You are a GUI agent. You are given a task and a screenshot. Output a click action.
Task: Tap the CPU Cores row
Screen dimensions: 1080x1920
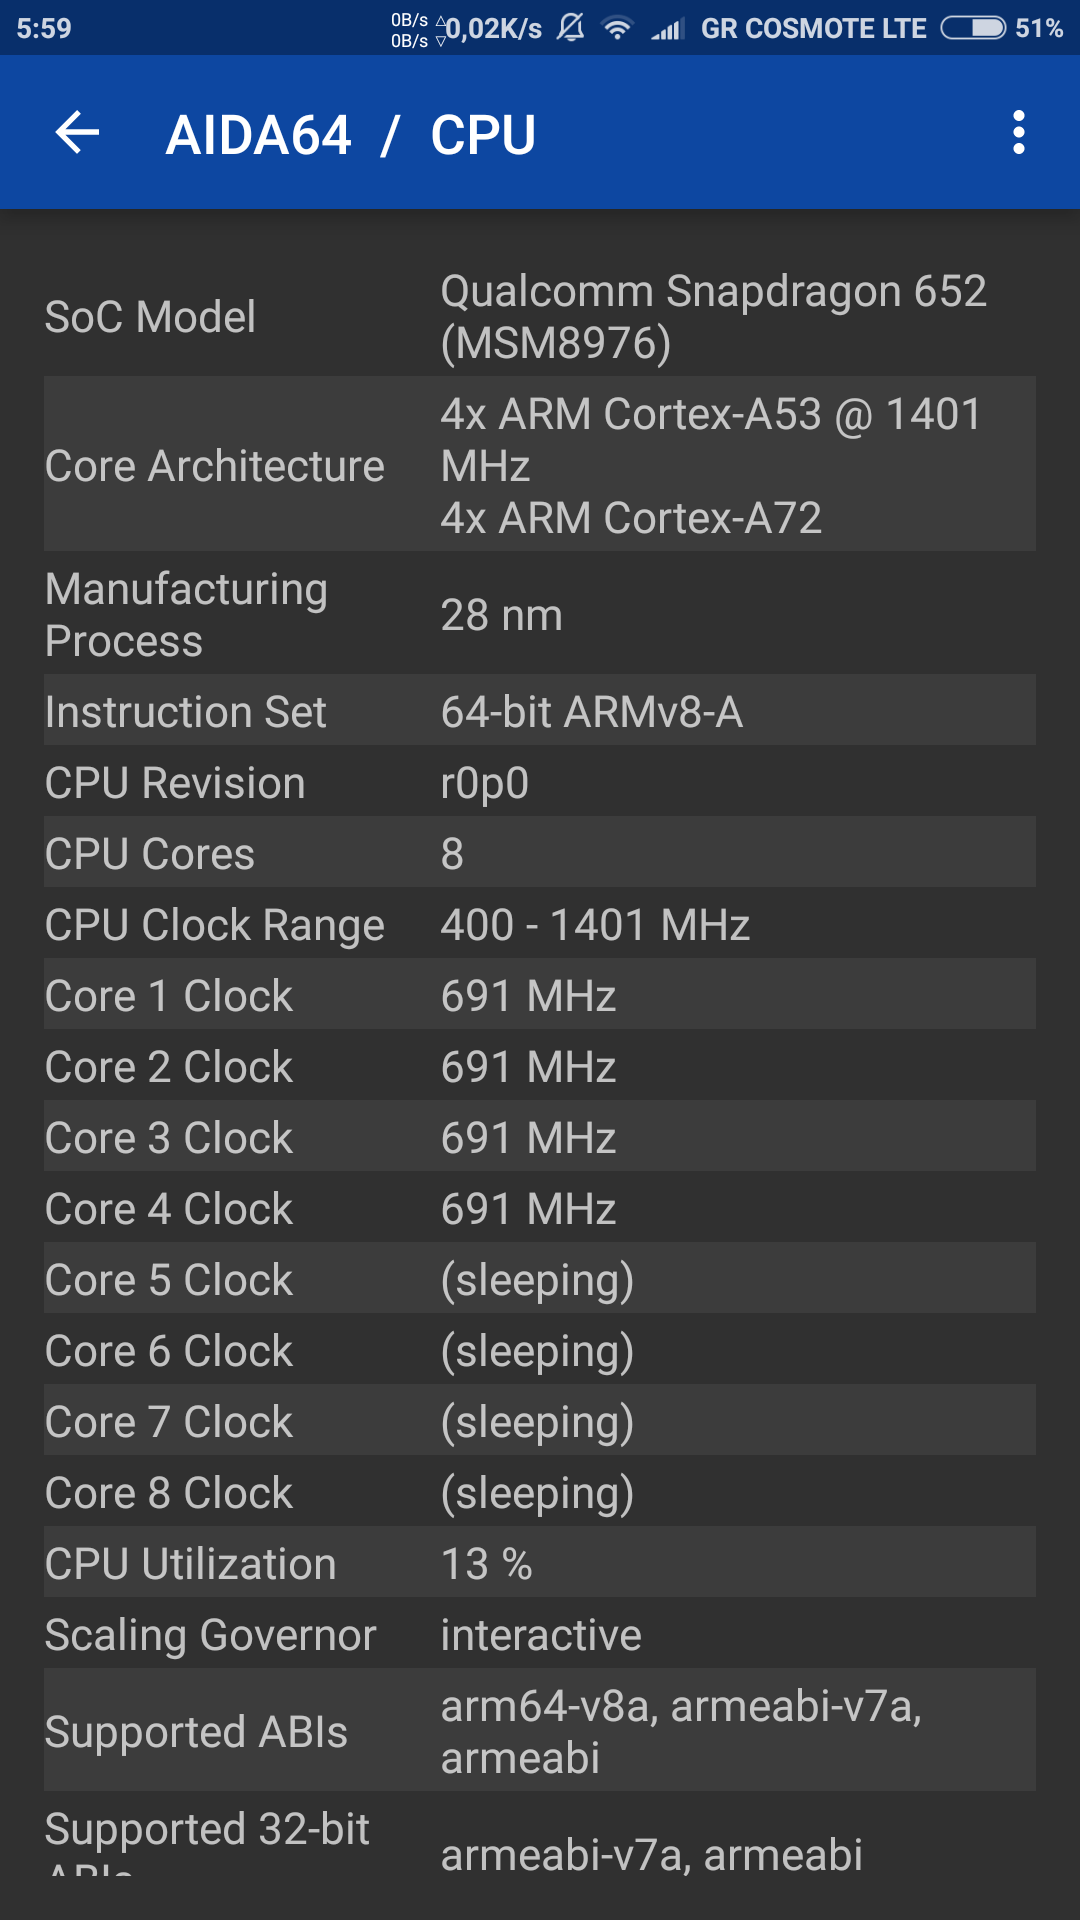click(540, 853)
